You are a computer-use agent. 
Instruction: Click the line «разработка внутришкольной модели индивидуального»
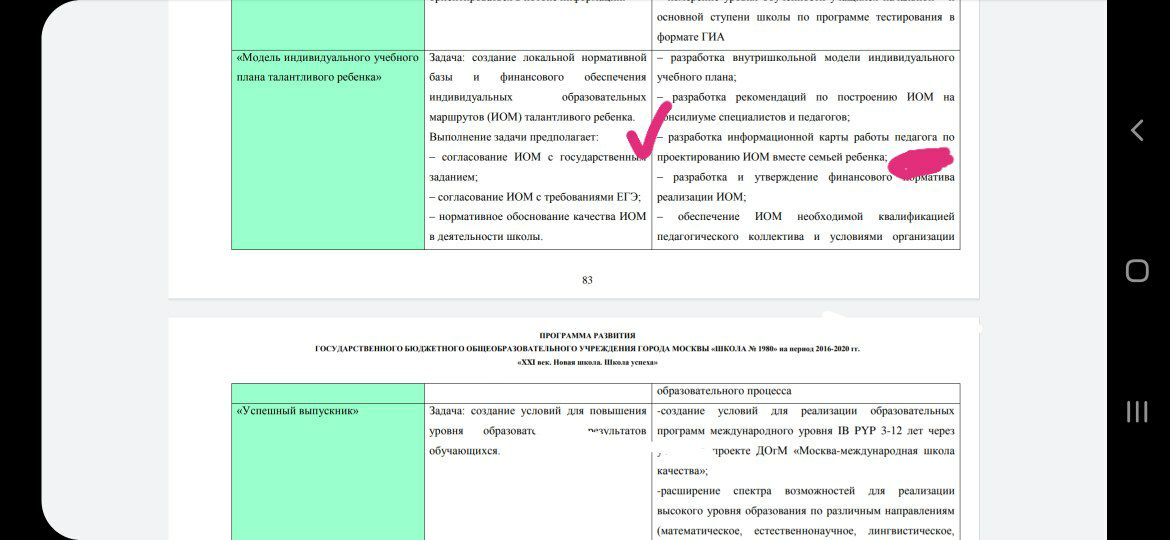click(806, 57)
